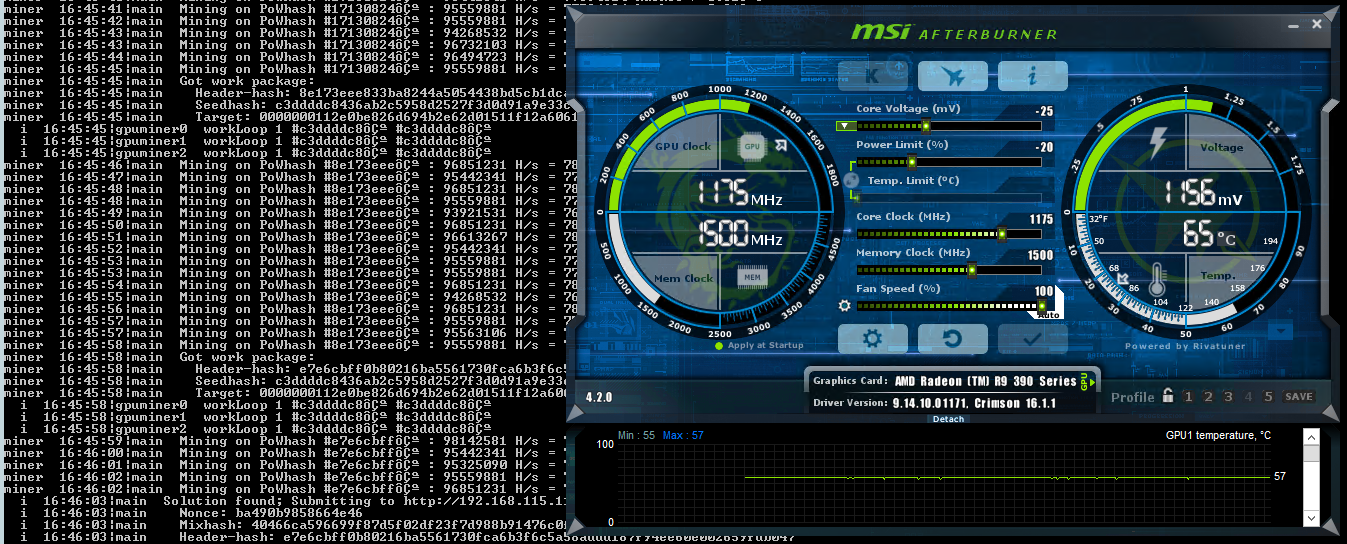Click the monitor graph scrollbar thumb
The width and height of the screenshot is (1347, 544).
click(x=1312, y=453)
